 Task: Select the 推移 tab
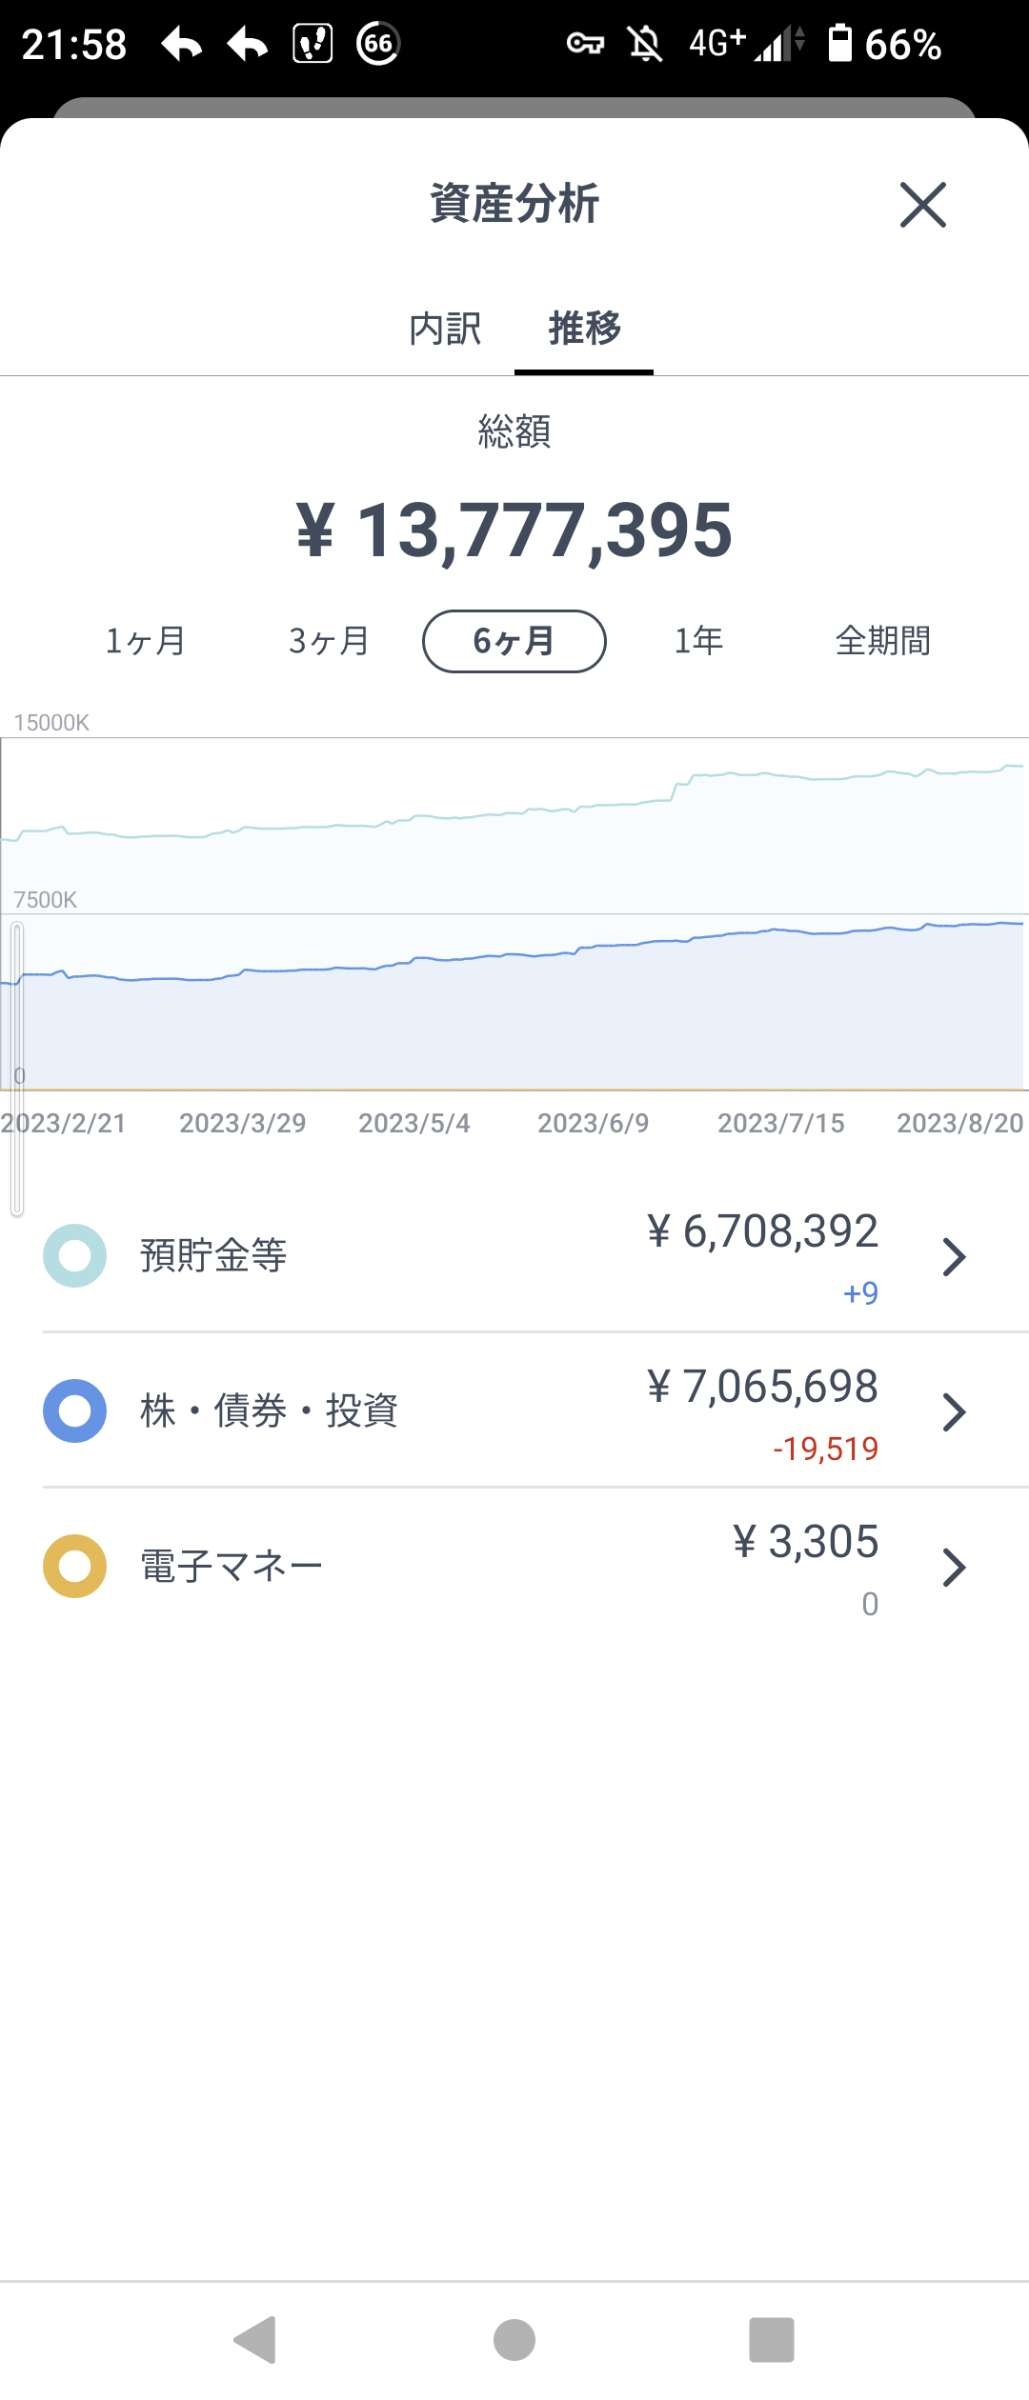[x=584, y=328]
